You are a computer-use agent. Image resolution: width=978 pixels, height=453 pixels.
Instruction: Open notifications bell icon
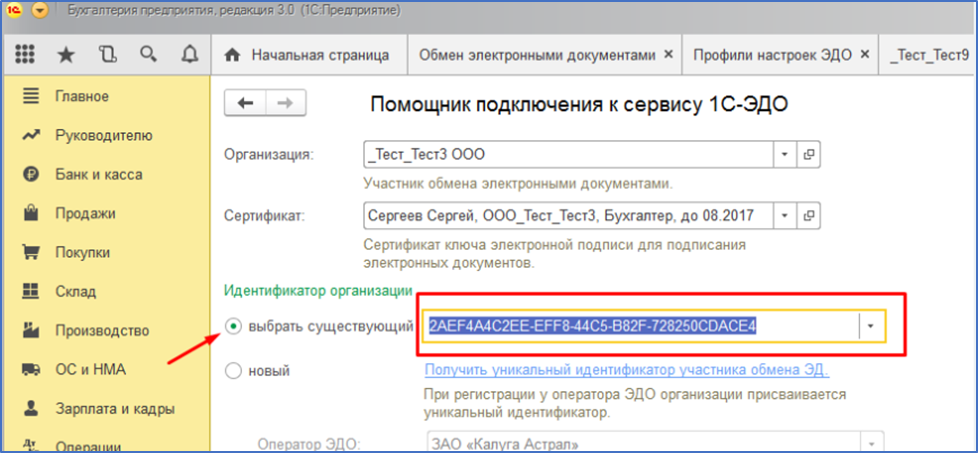pyautogui.click(x=189, y=55)
